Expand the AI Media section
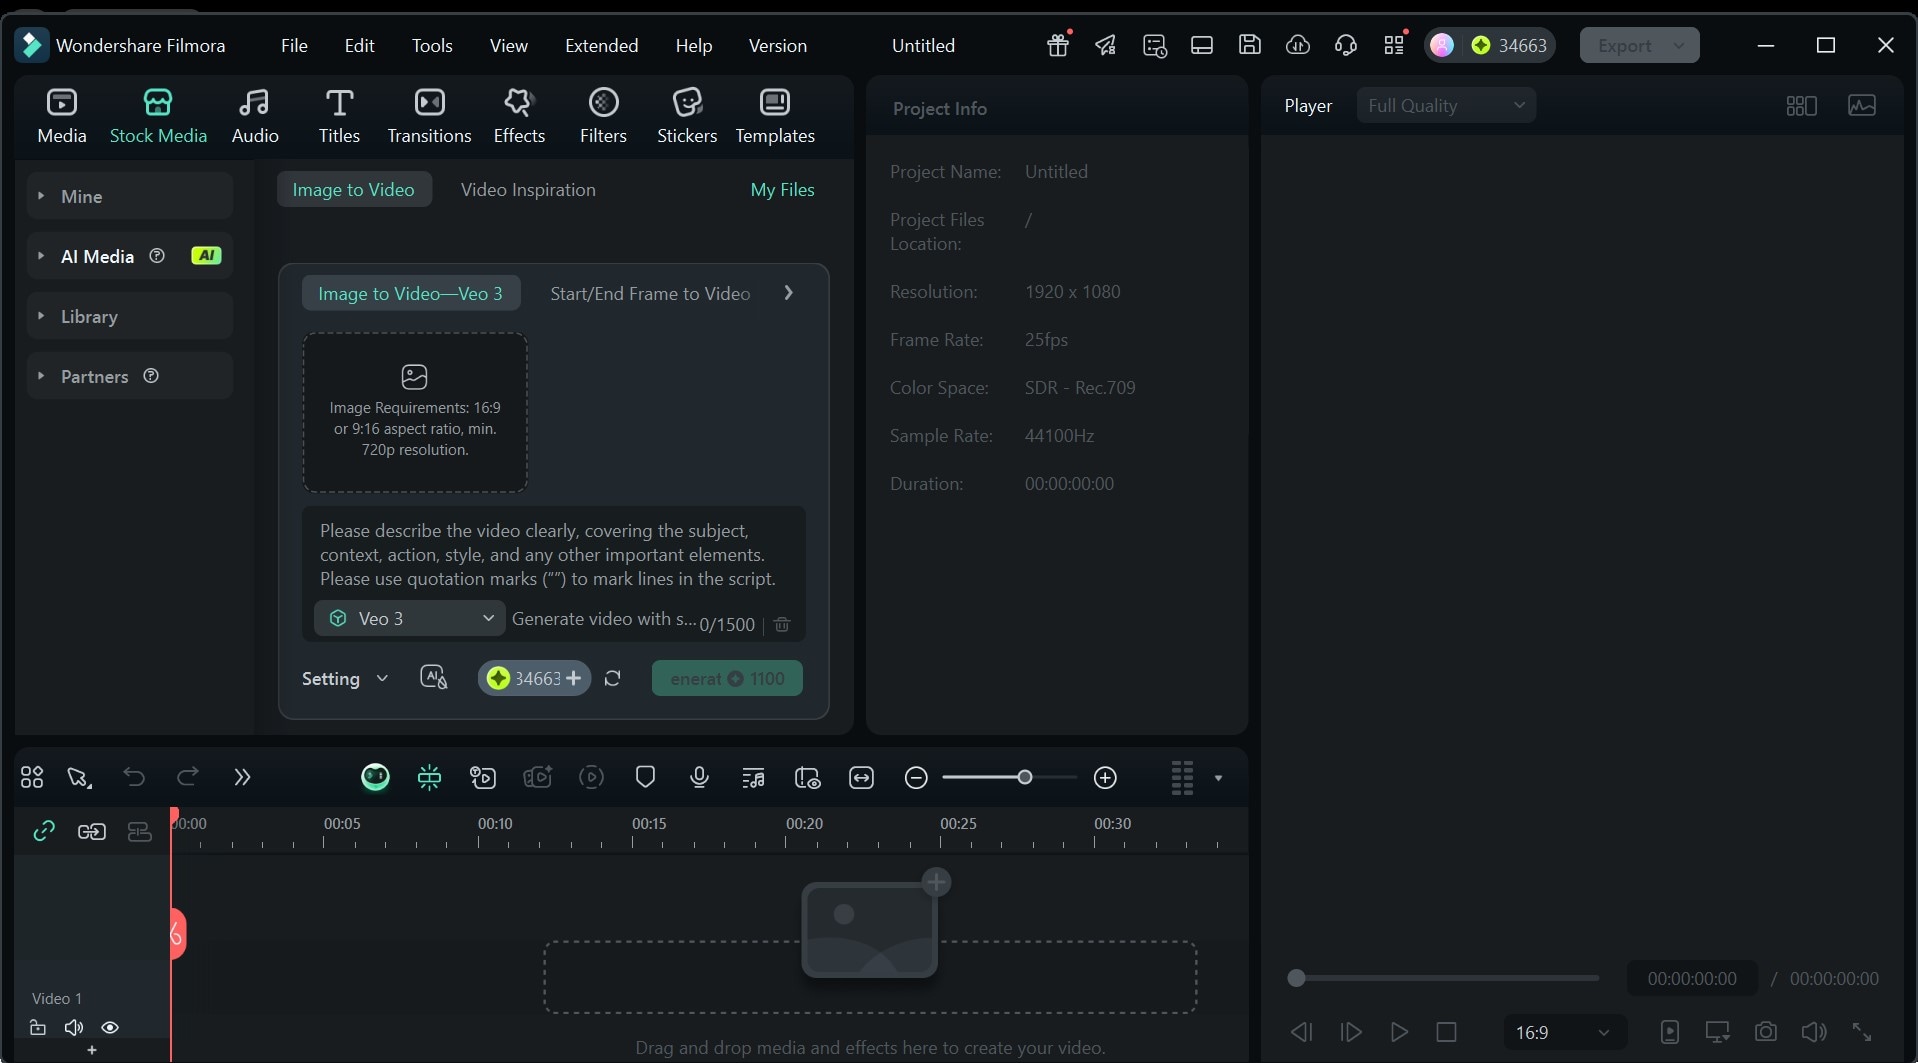Viewport: 1918px width, 1063px height. click(130, 256)
